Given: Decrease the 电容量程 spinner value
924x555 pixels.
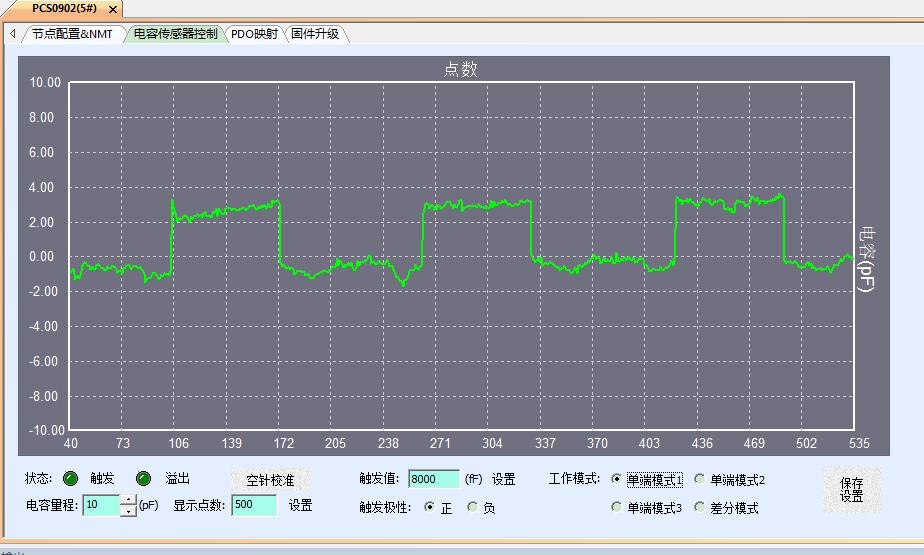Looking at the screenshot, I should click(x=128, y=511).
